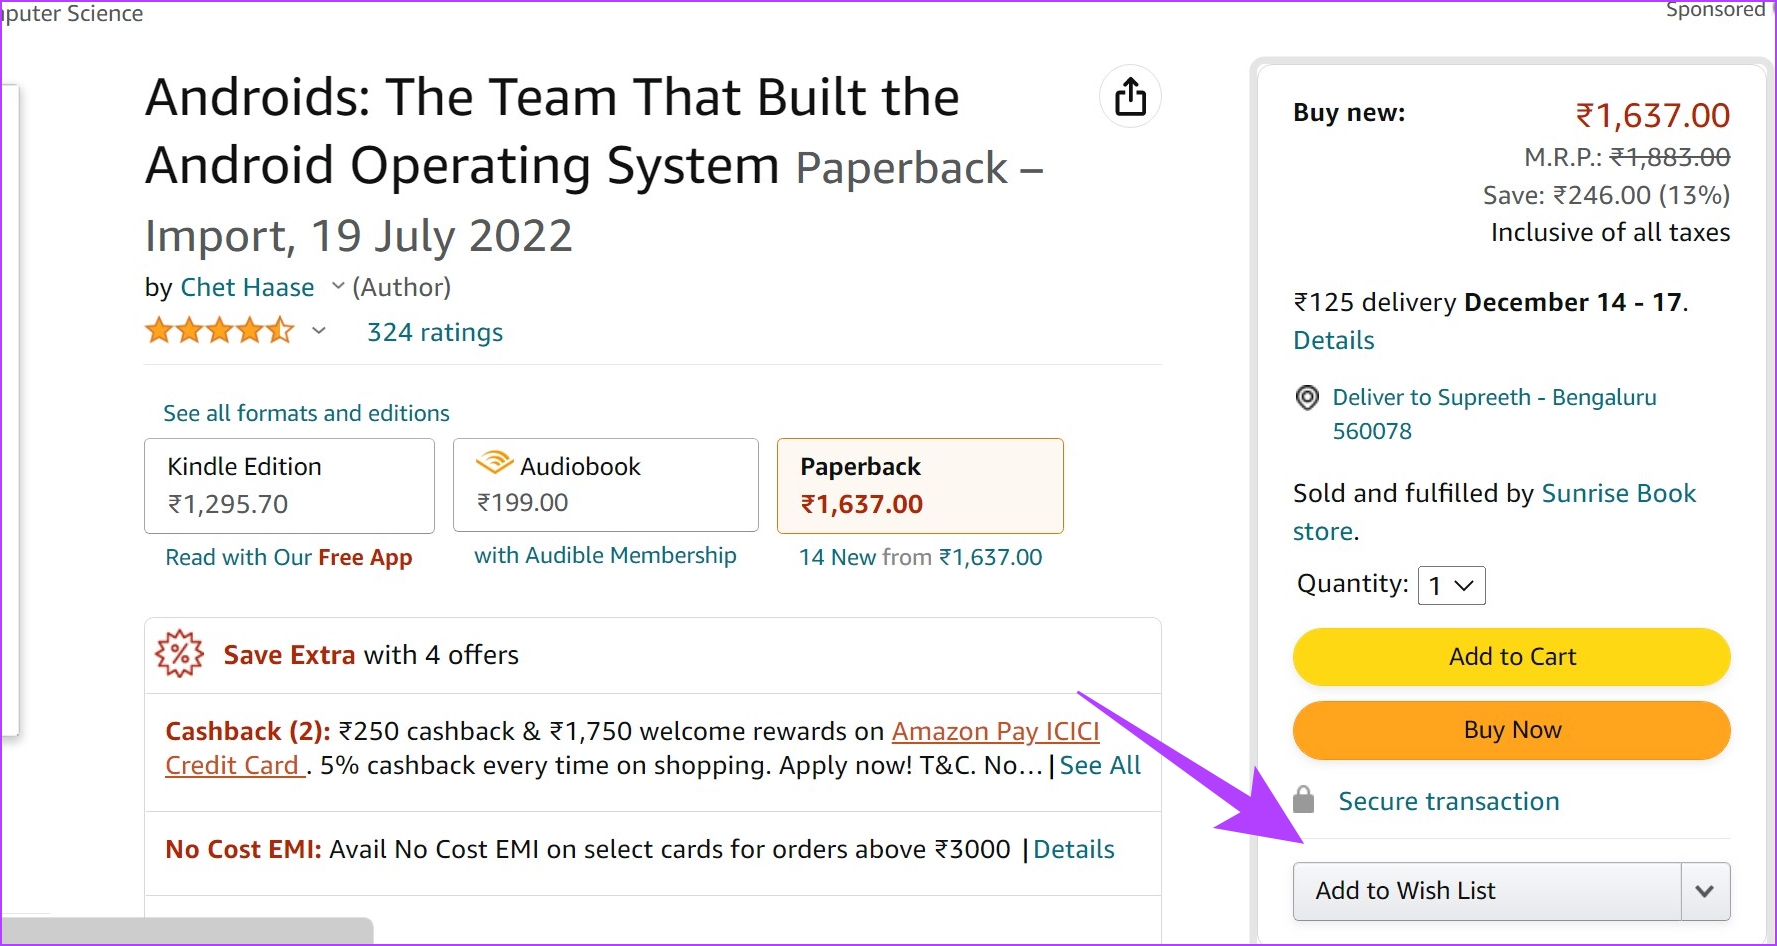The image size is (1777, 946).
Task: Expand the ratings breakdown chevron
Action: click(x=319, y=331)
